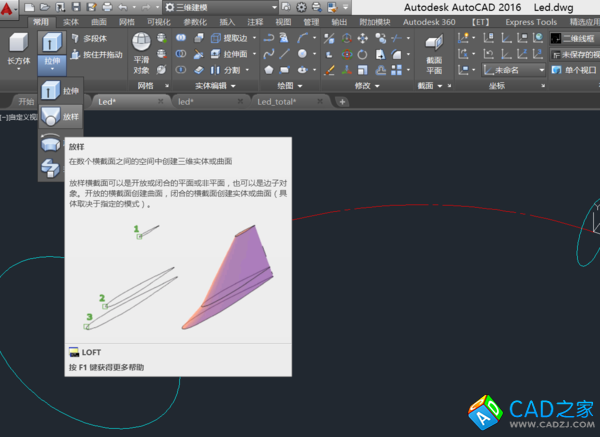Switch to the 曲面 ribbon tab
The image size is (600, 437).
pyautogui.click(x=98, y=21)
